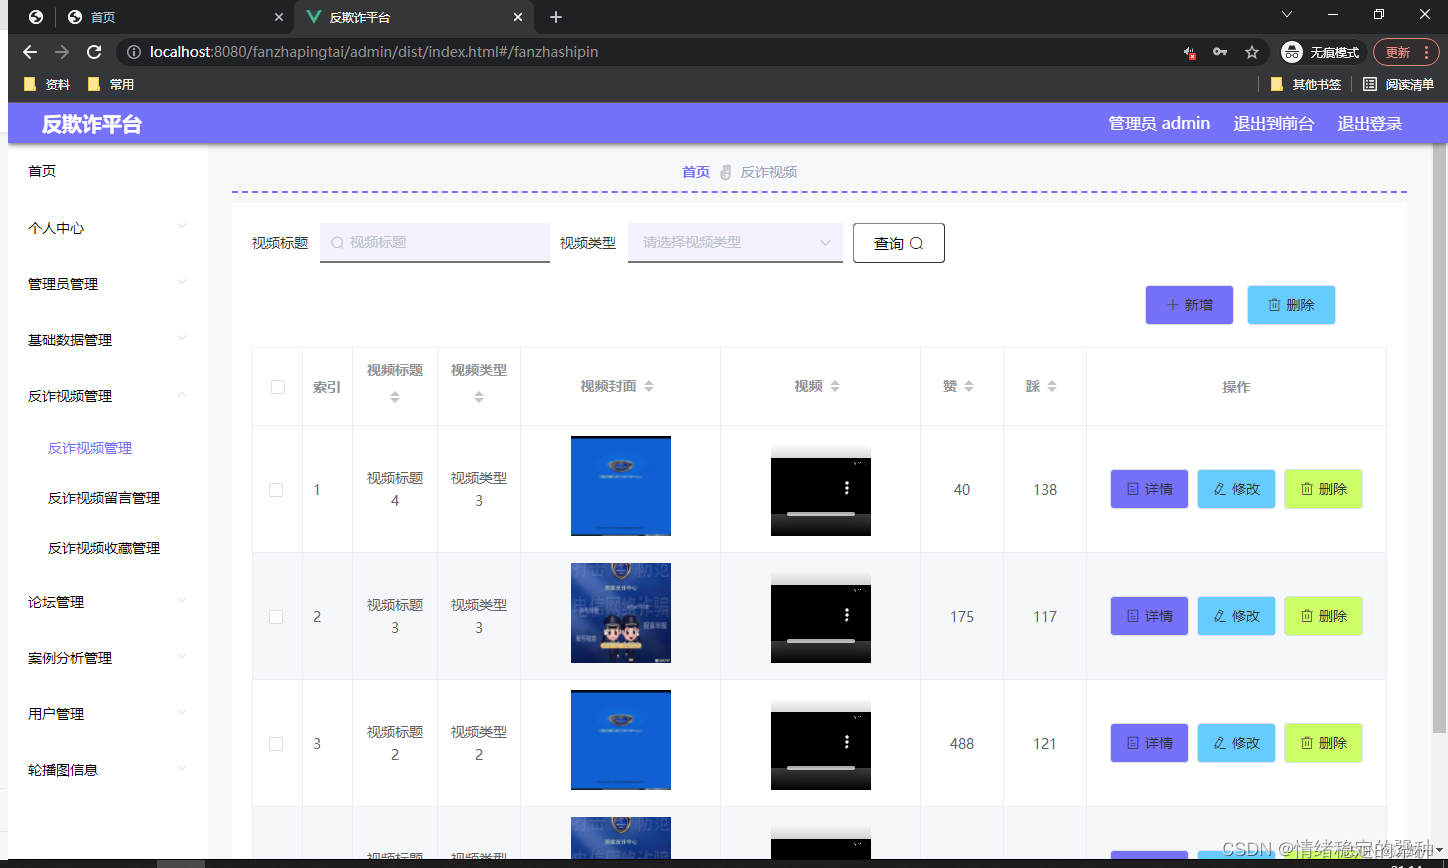This screenshot has width=1448, height=868.
Task: Open the 资料 bookmark folder
Action: (46, 85)
